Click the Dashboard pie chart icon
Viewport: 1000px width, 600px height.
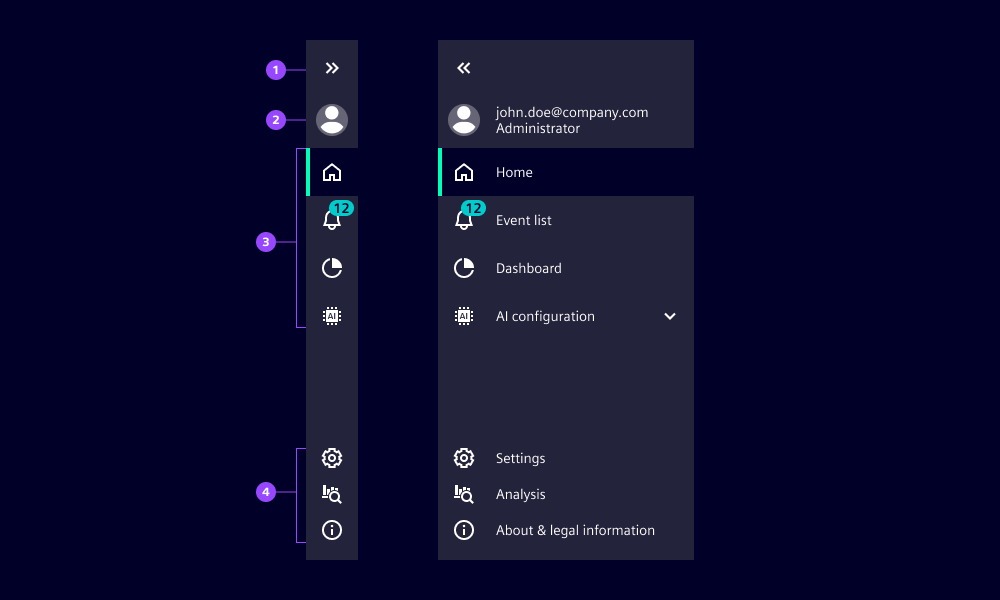point(332,268)
